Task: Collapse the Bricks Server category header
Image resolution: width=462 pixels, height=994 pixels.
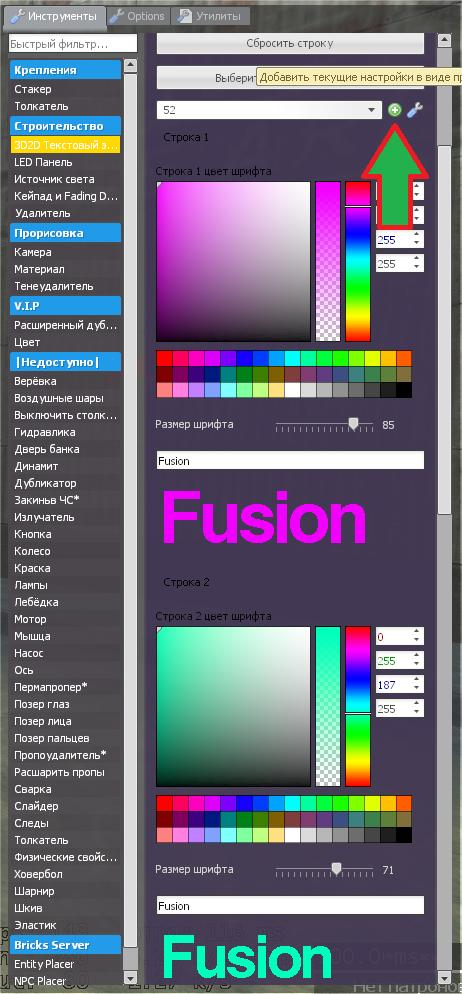Action: pos(65,945)
